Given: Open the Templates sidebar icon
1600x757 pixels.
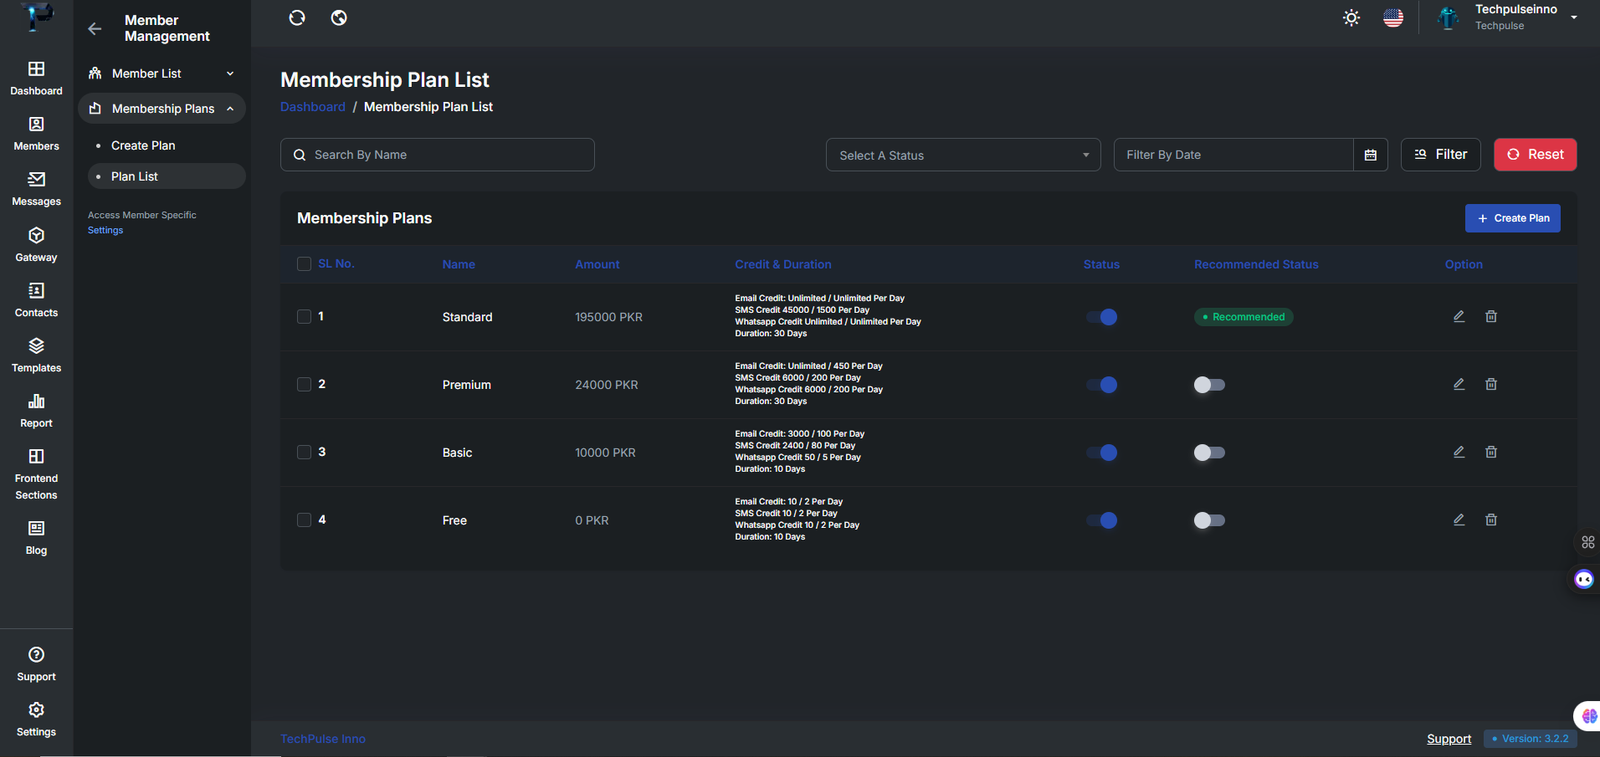Looking at the screenshot, I should [36, 355].
